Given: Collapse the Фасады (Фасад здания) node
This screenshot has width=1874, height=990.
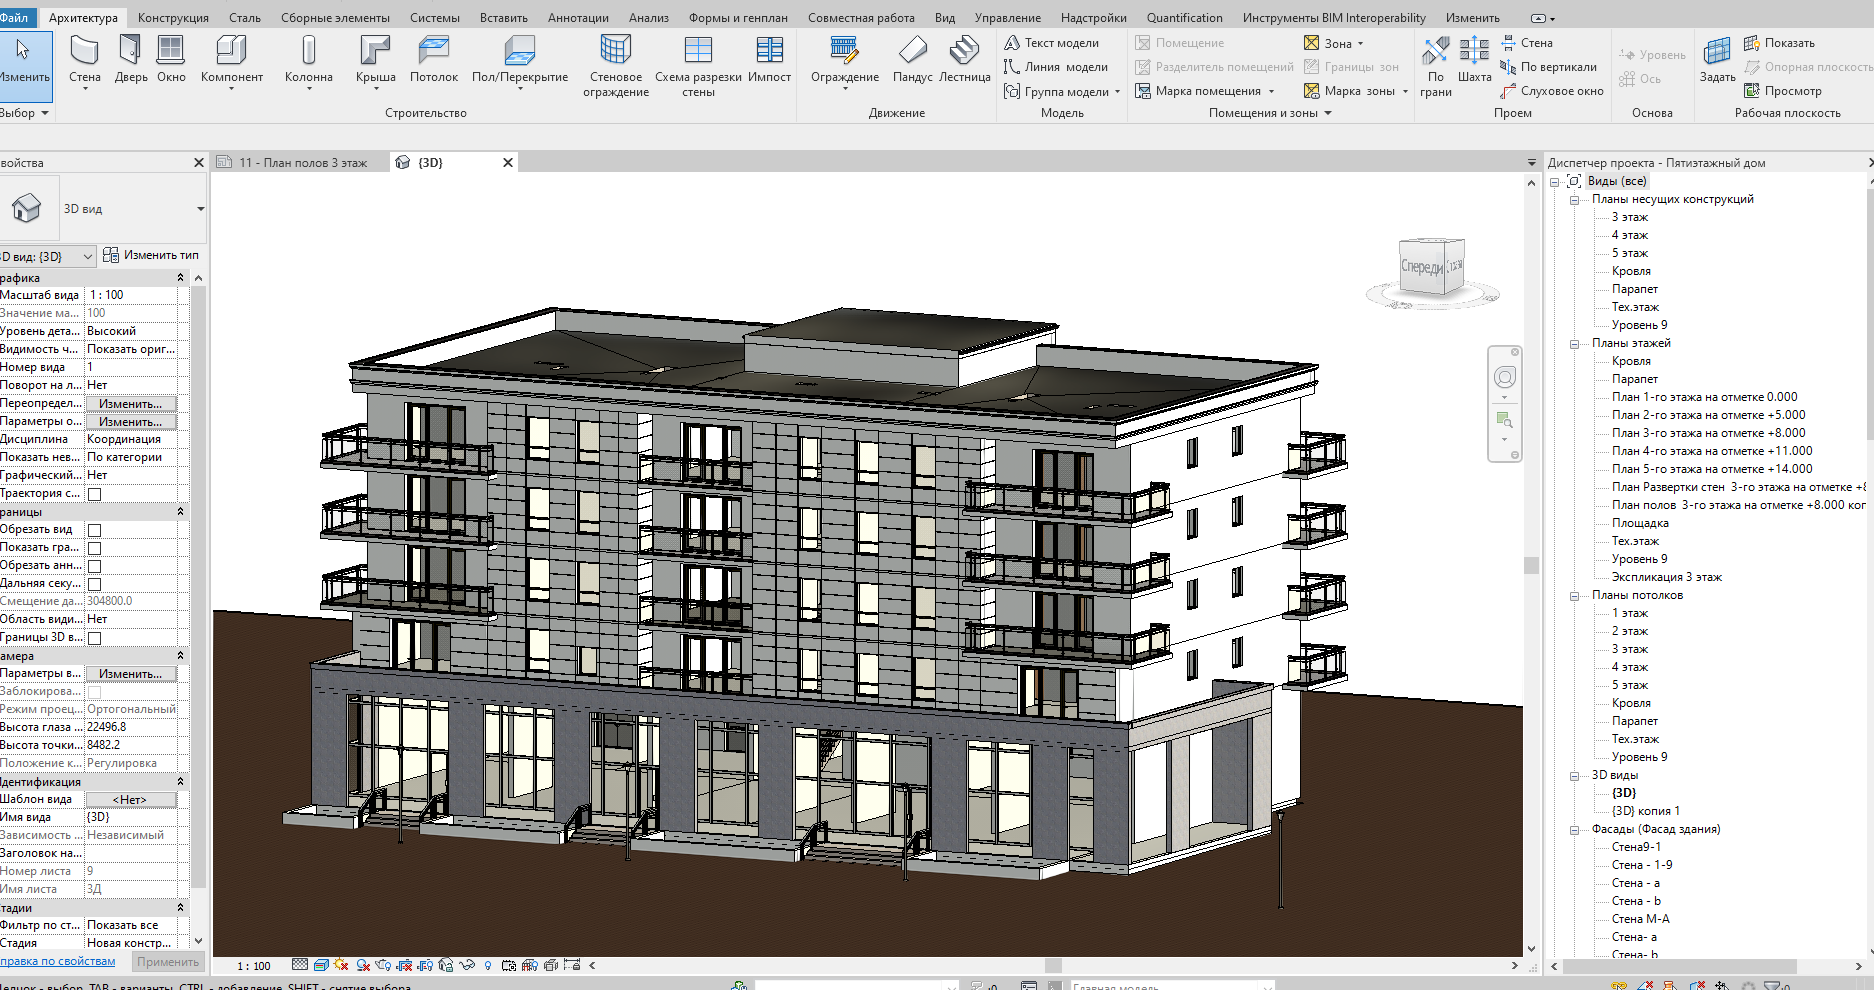Looking at the screenshot, I should pos(1574,829).
